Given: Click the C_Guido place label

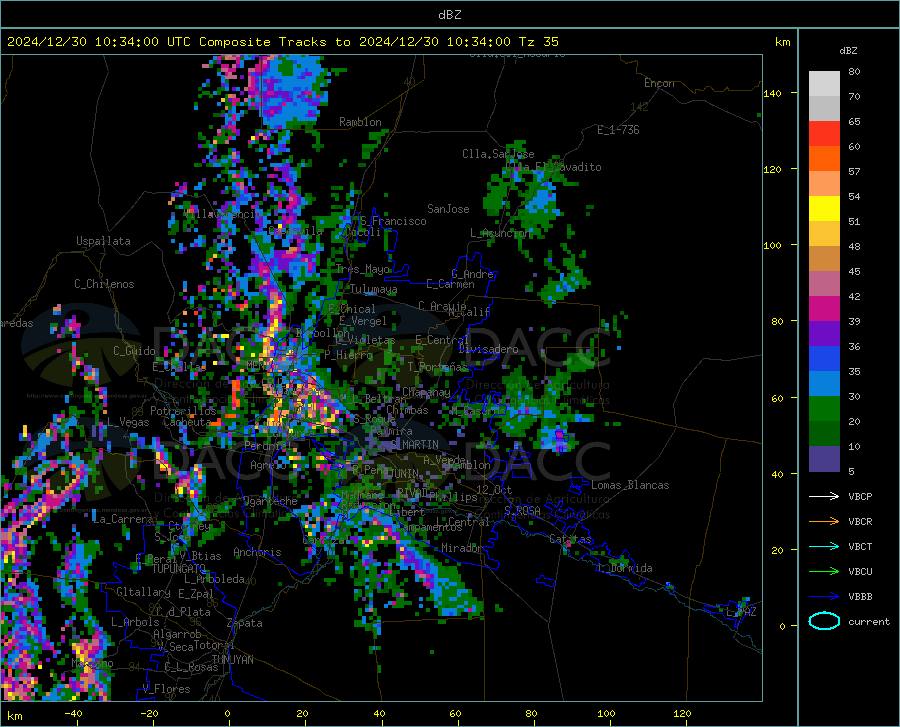Looking at the screenshot, I should 134,351.
